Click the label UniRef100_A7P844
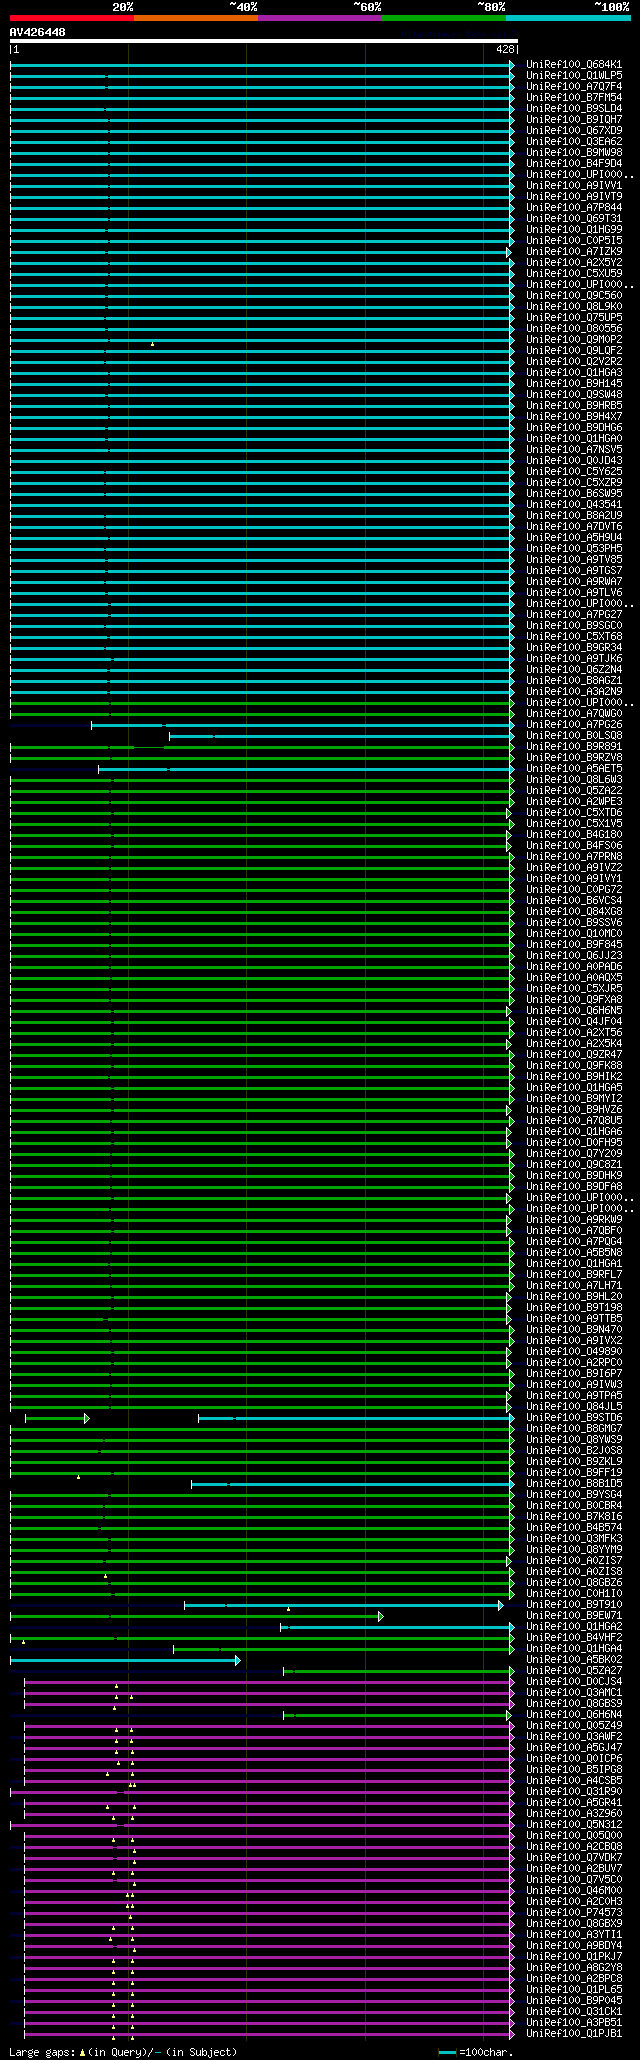This screenshot has width=640, height=2060. pos(574,207)
